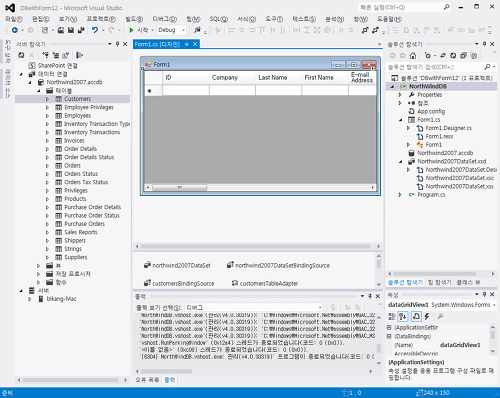This screenshot has height=398, width=500.
Task: Expand the Properties node in Solution Explorer
Action: tap(400, 95)
